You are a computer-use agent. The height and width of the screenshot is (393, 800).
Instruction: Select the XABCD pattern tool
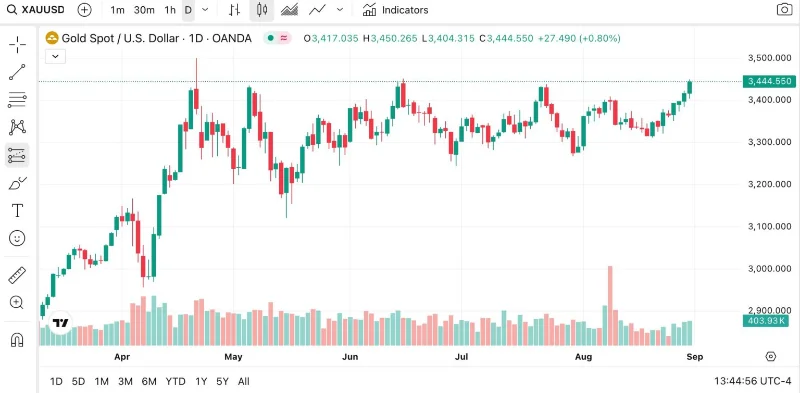17,127
